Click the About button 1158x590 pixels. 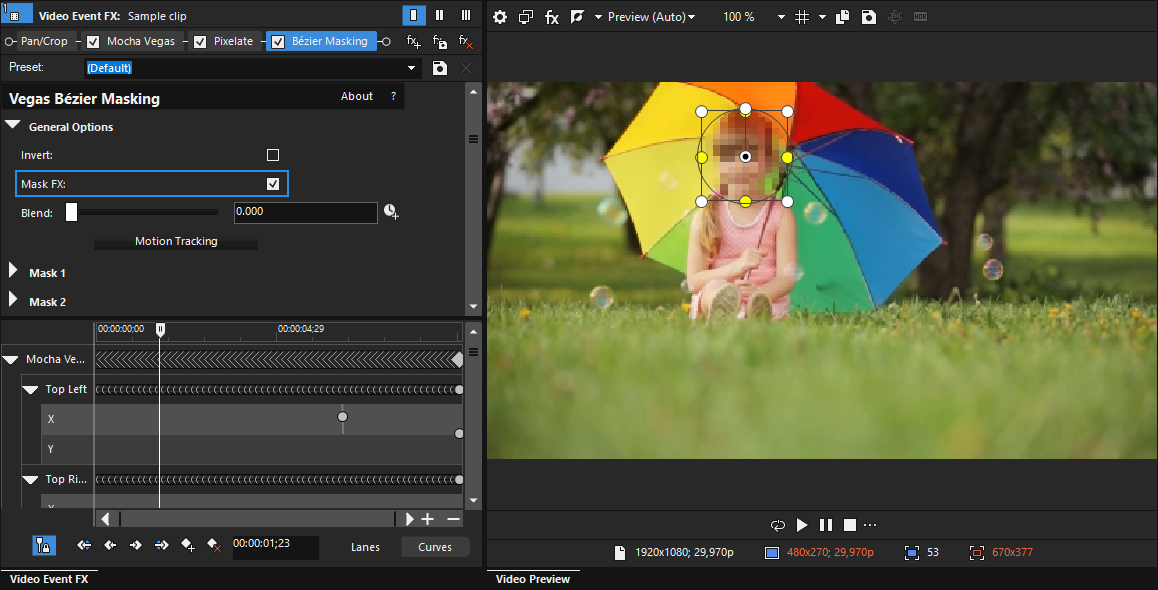click(x=357, y=96)
